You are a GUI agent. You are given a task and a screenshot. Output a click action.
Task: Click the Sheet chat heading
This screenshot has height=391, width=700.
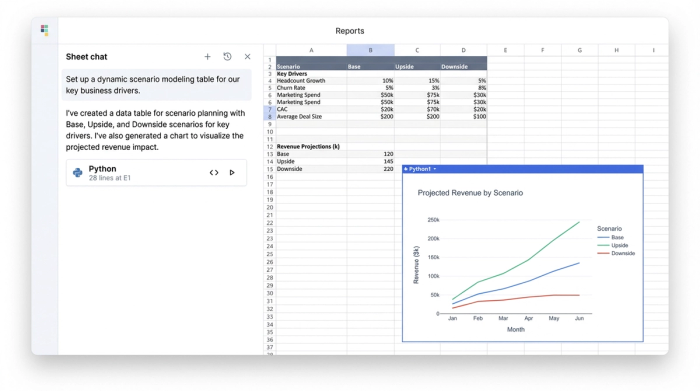pos(86,57)
